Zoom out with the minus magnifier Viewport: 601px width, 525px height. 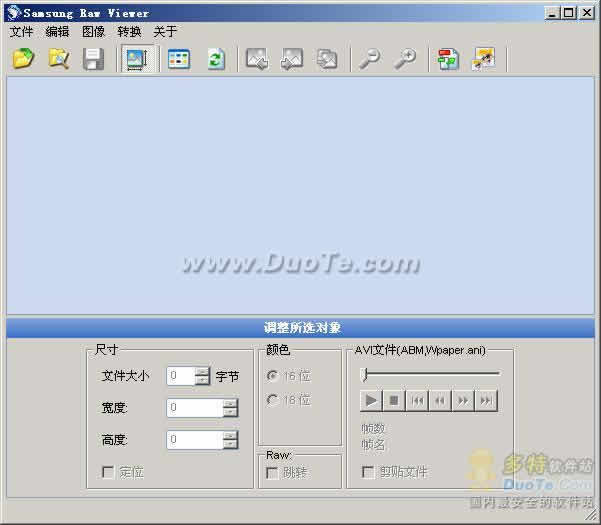click(x=369, y=59)
